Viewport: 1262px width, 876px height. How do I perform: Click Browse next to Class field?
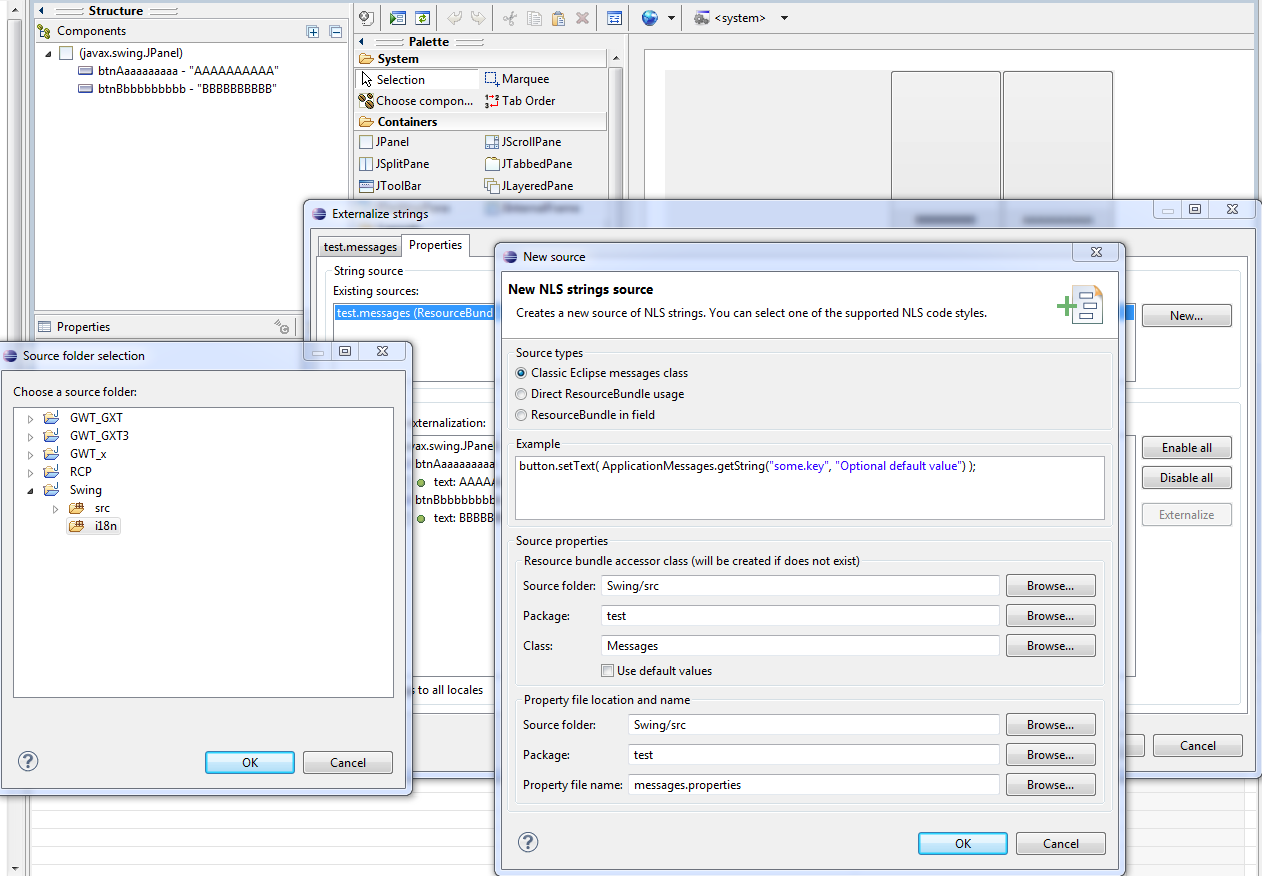click(x=1050, y=646)
